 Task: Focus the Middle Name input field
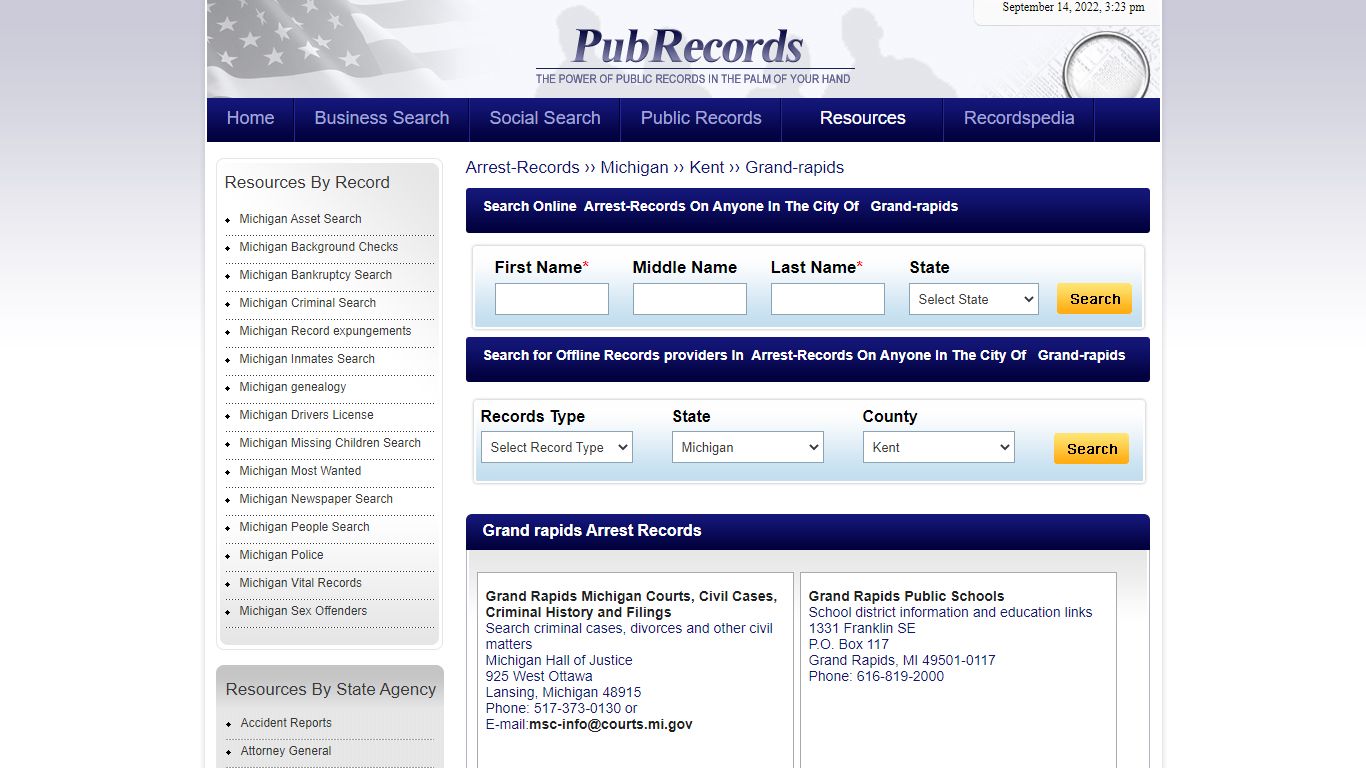tap(690, 299)
